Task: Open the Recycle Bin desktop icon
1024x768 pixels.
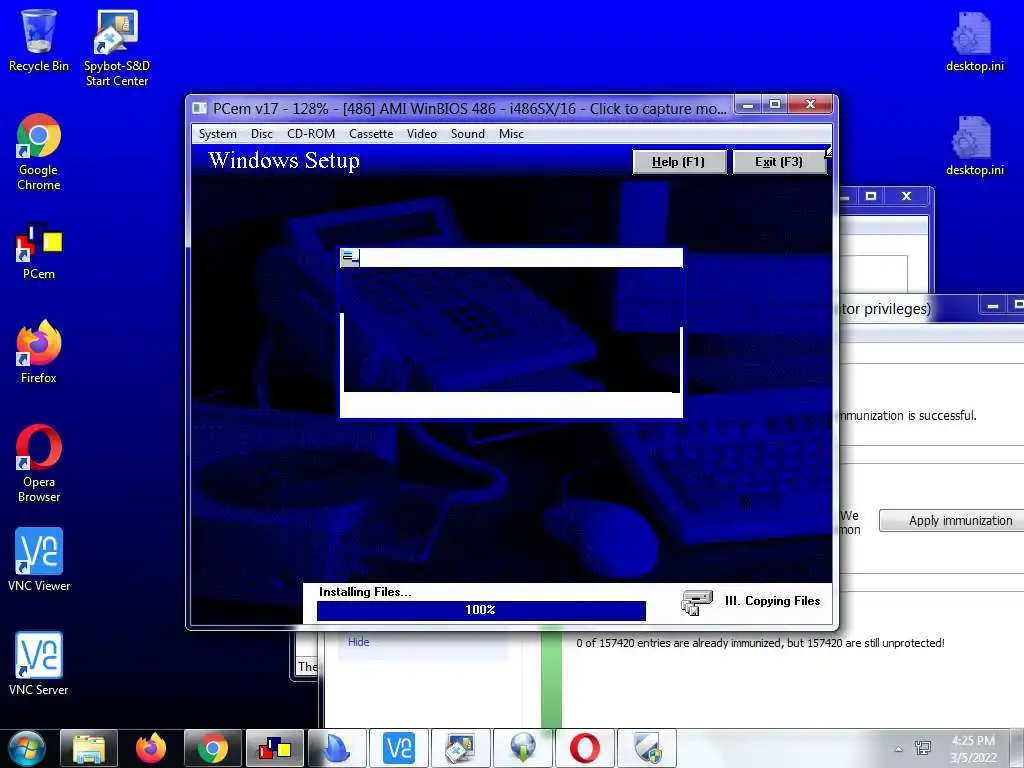Action: point(39,40)
